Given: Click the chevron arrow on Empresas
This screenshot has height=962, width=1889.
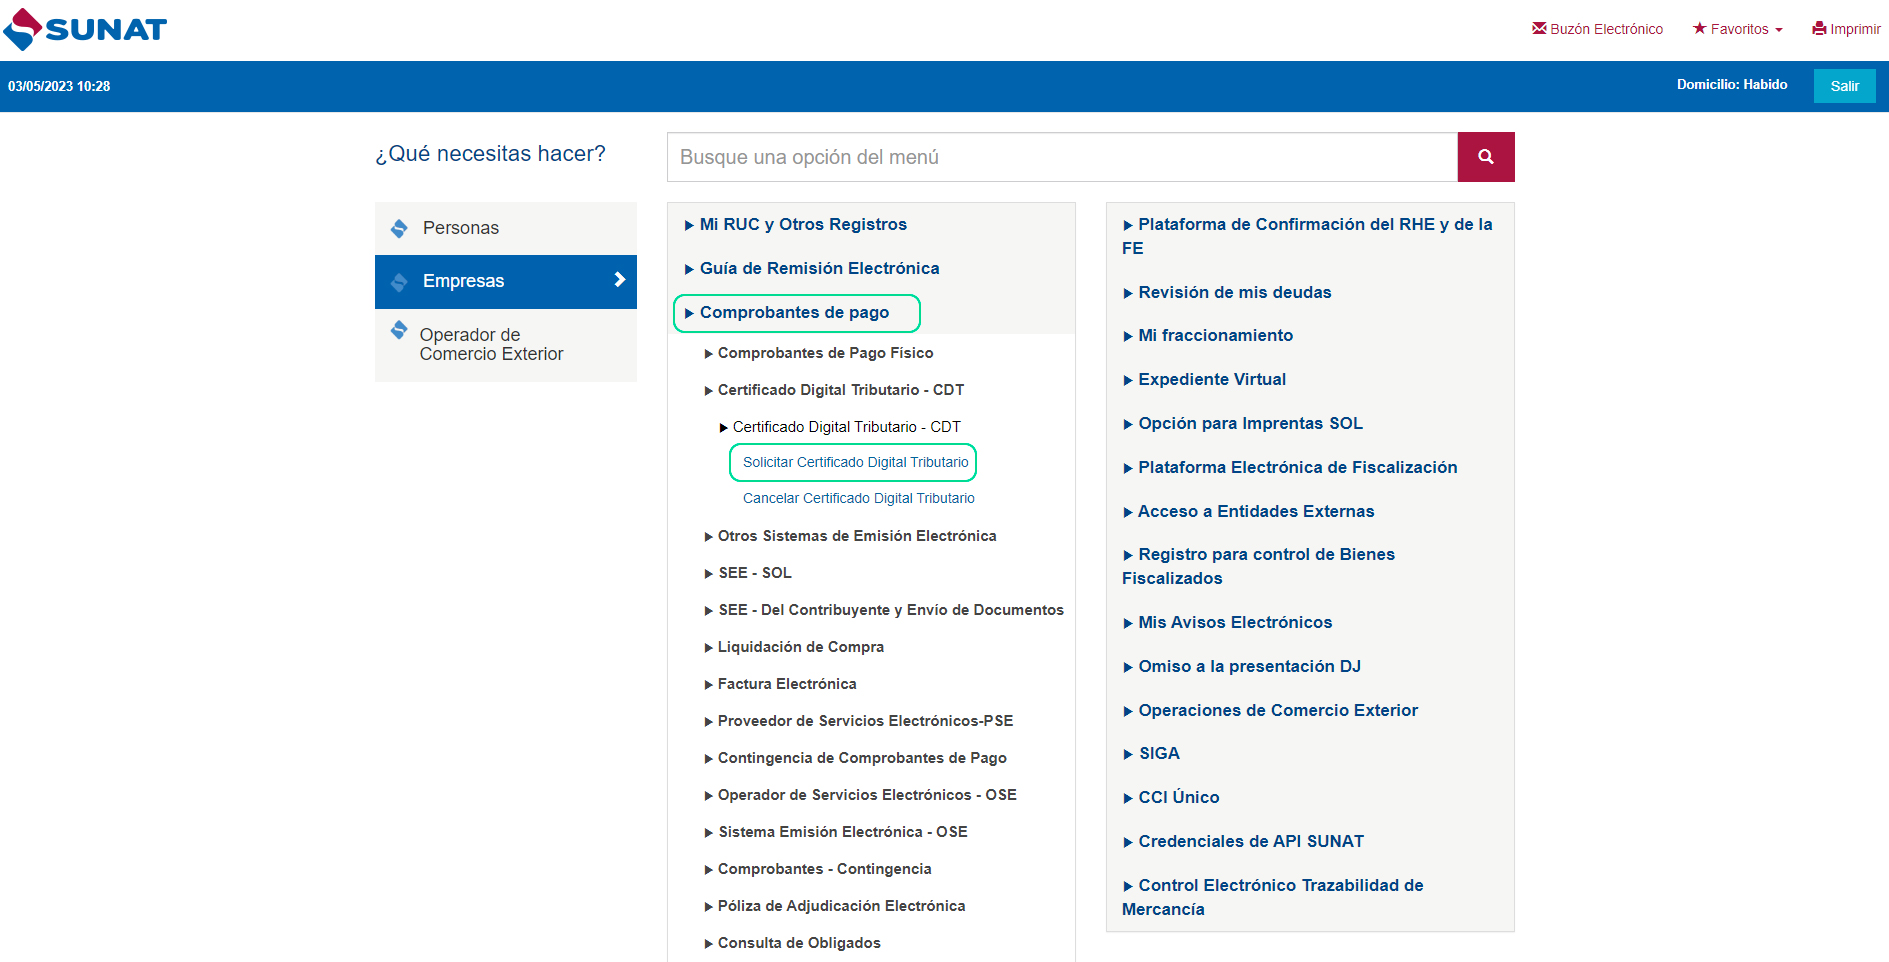Looking at the screenshot, I should 619,280.
